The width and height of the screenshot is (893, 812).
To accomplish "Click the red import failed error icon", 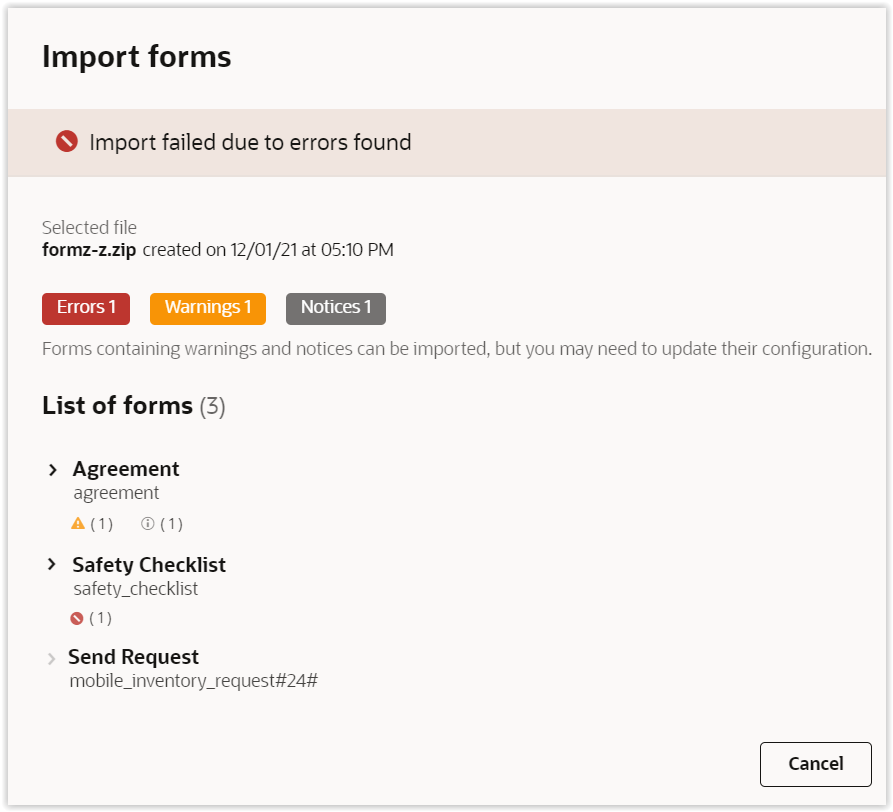I will [67, 142].
